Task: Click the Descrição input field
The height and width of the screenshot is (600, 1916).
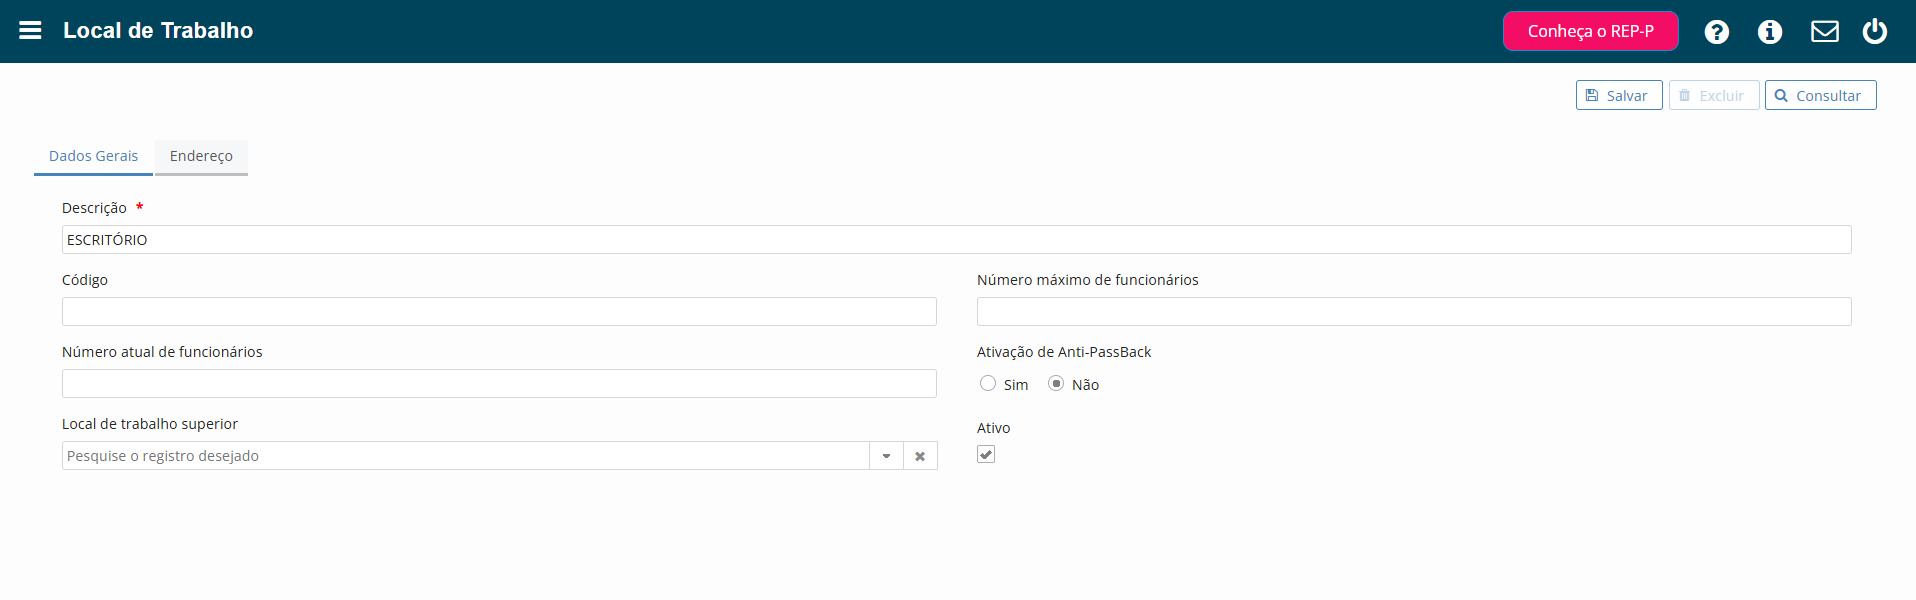Action: (956, 240)
